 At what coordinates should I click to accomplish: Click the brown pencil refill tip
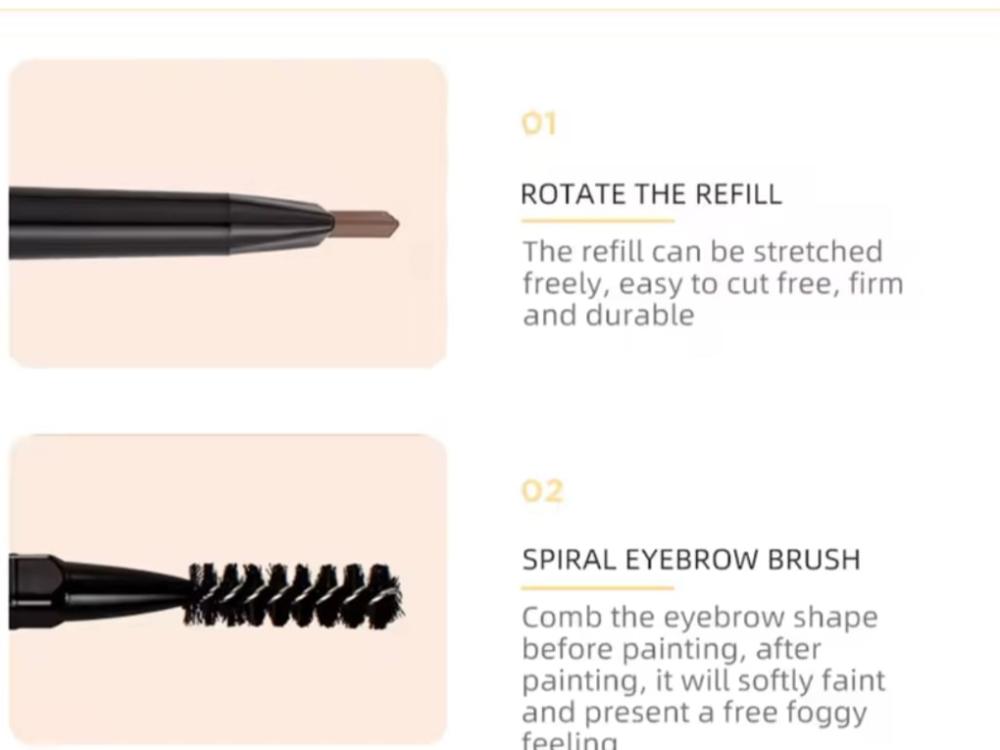tap(365, 224)
